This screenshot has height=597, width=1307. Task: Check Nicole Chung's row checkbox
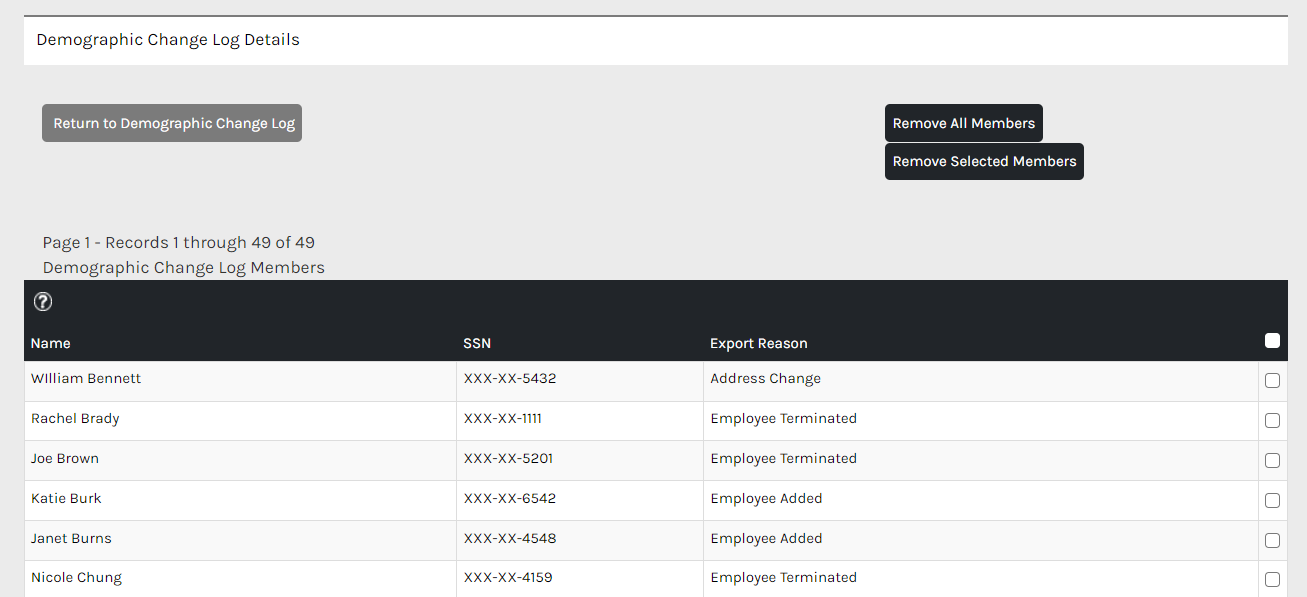coord(1272,579)
